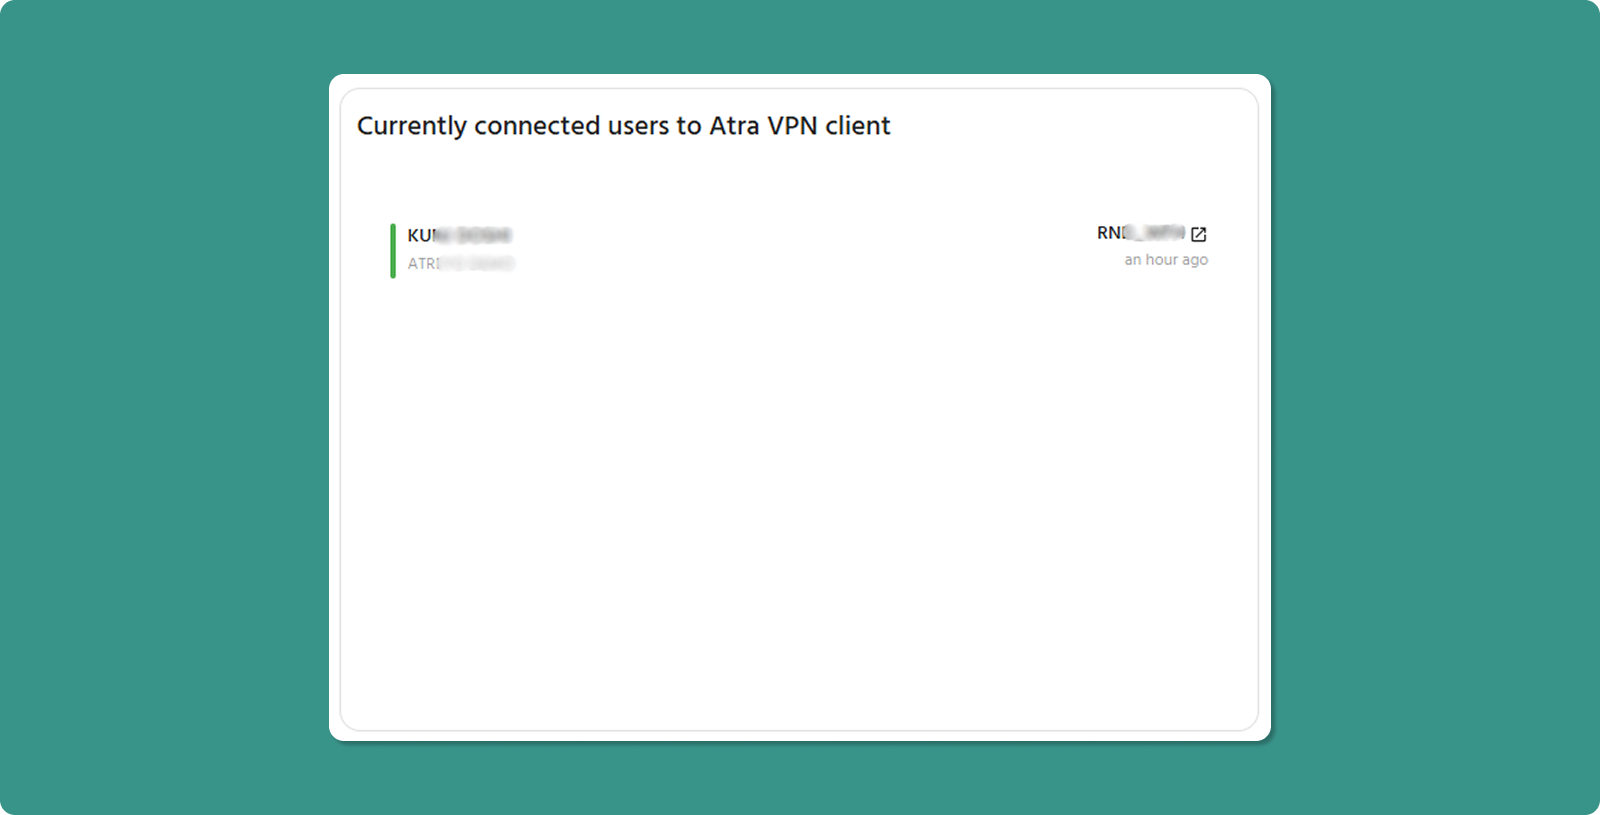Viewport: 1600px width, 815px height.
Task: Click the RN device label next to the link icon
Action: (1140, 233)
